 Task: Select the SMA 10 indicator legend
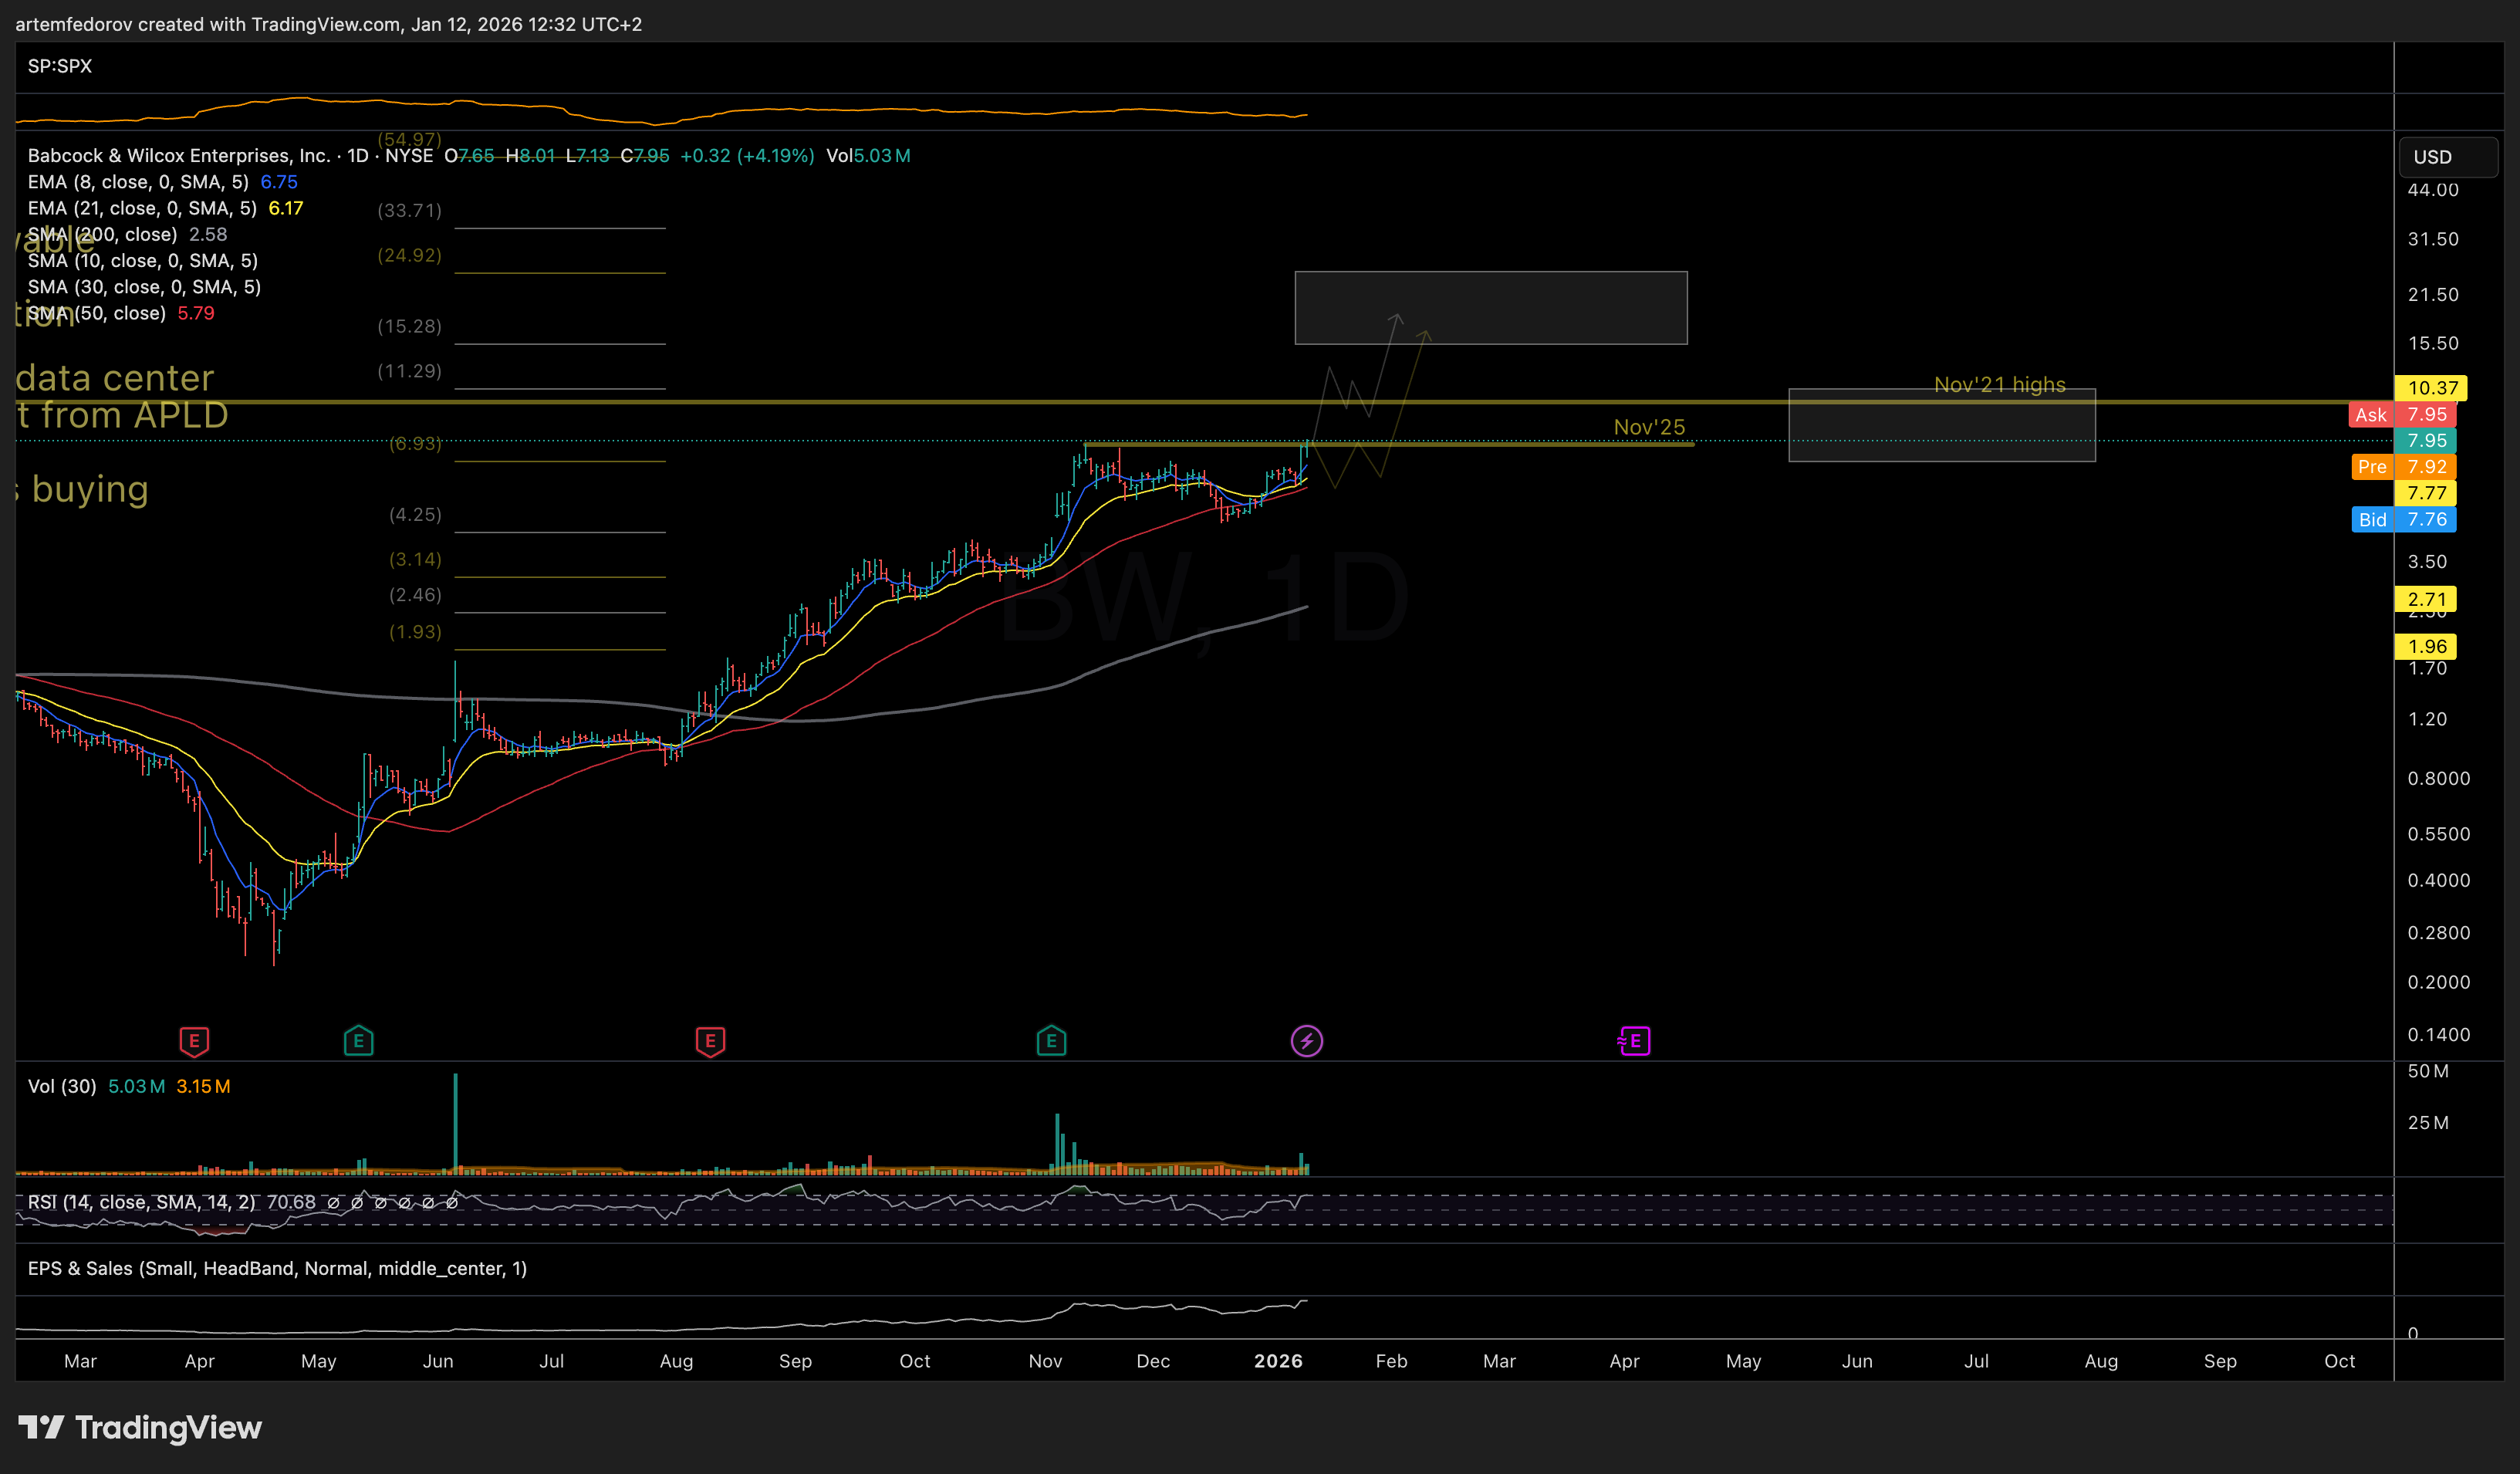click(x=143, y=260)
